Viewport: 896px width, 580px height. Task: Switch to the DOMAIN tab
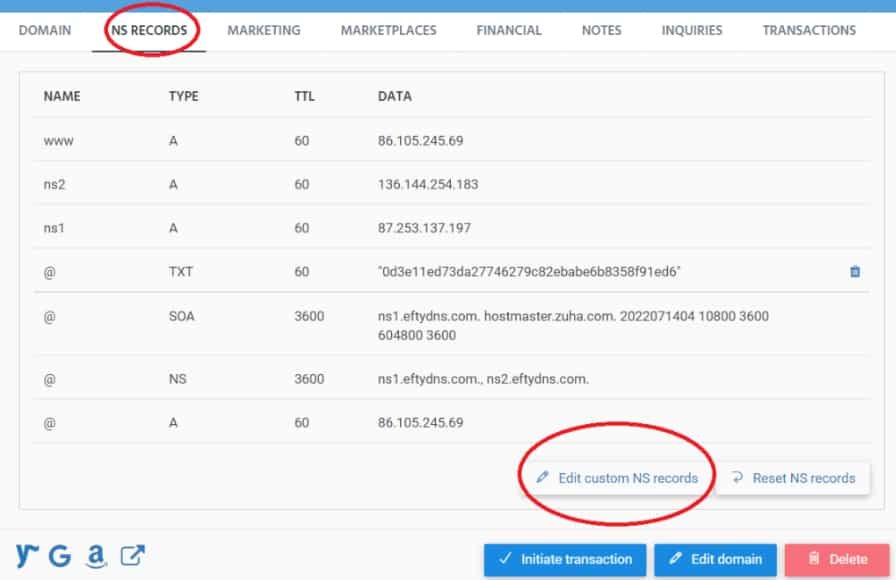click(45, 30)
